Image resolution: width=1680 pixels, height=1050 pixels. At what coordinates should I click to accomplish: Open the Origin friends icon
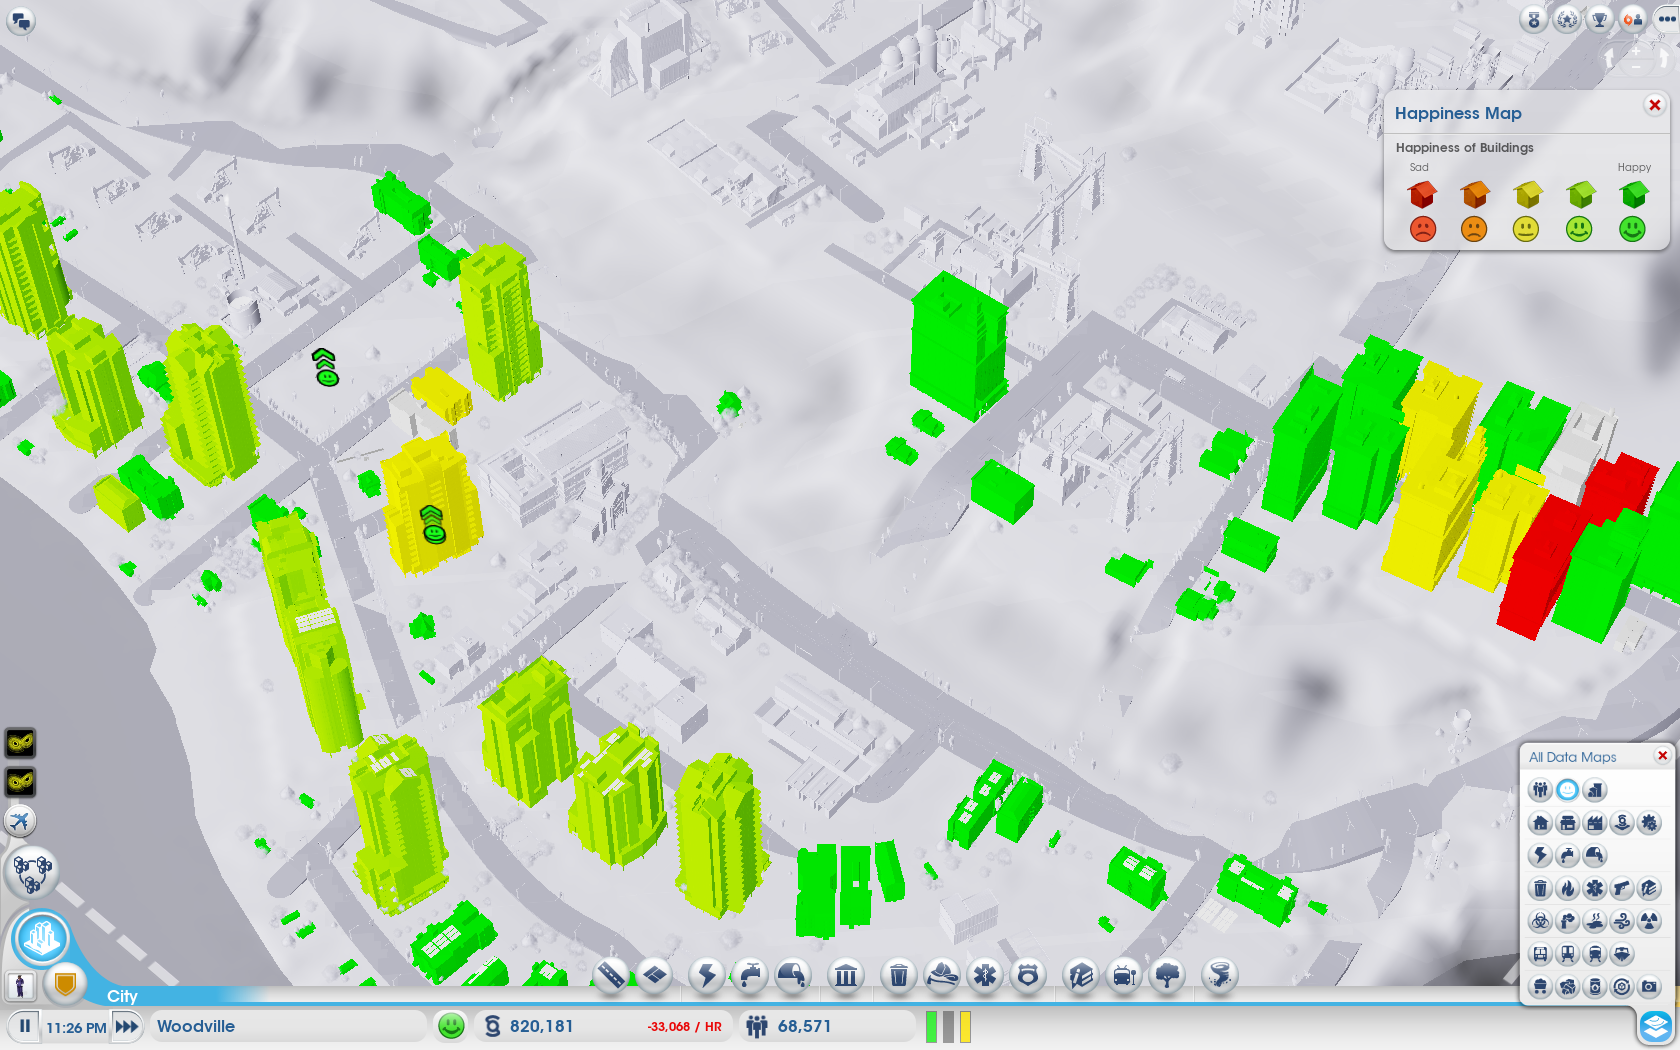[x=1633, y=19]
